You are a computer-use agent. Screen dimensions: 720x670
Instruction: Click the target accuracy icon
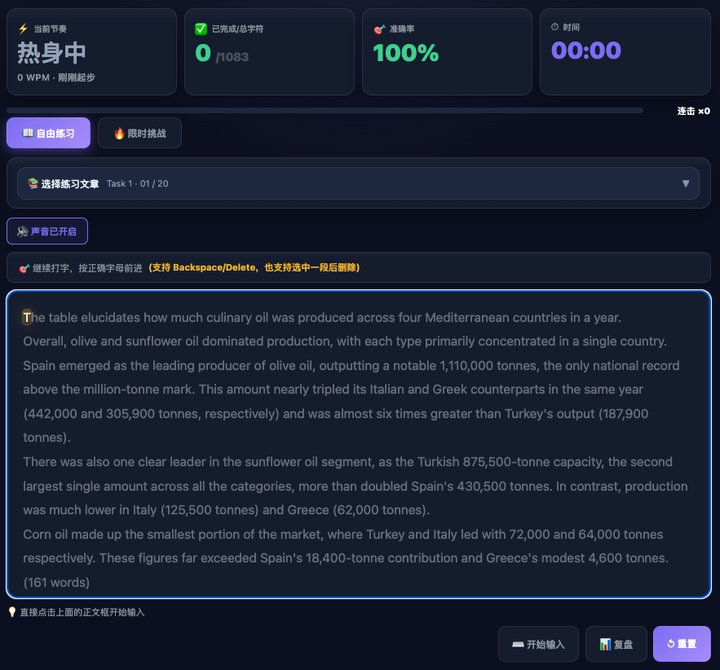tap(379, 29)
